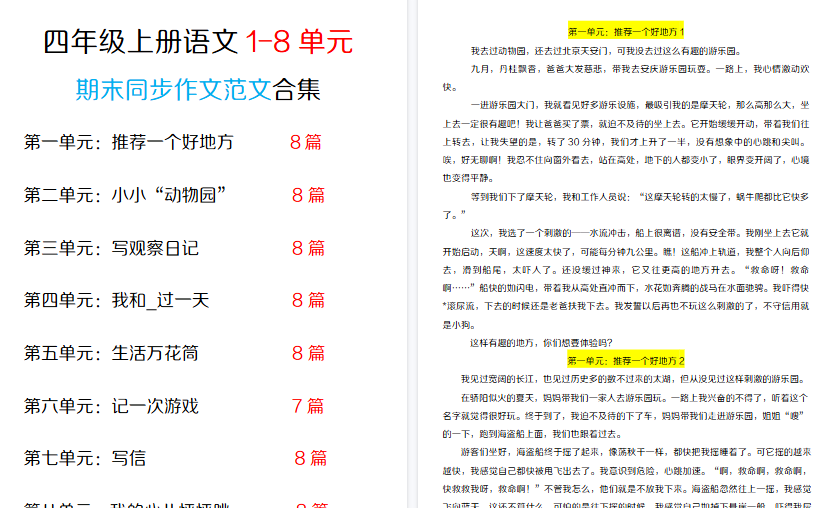Click the '8 篇' count beside 第五单元
Screen dimensions: 827x508
[x=309, y=353]
